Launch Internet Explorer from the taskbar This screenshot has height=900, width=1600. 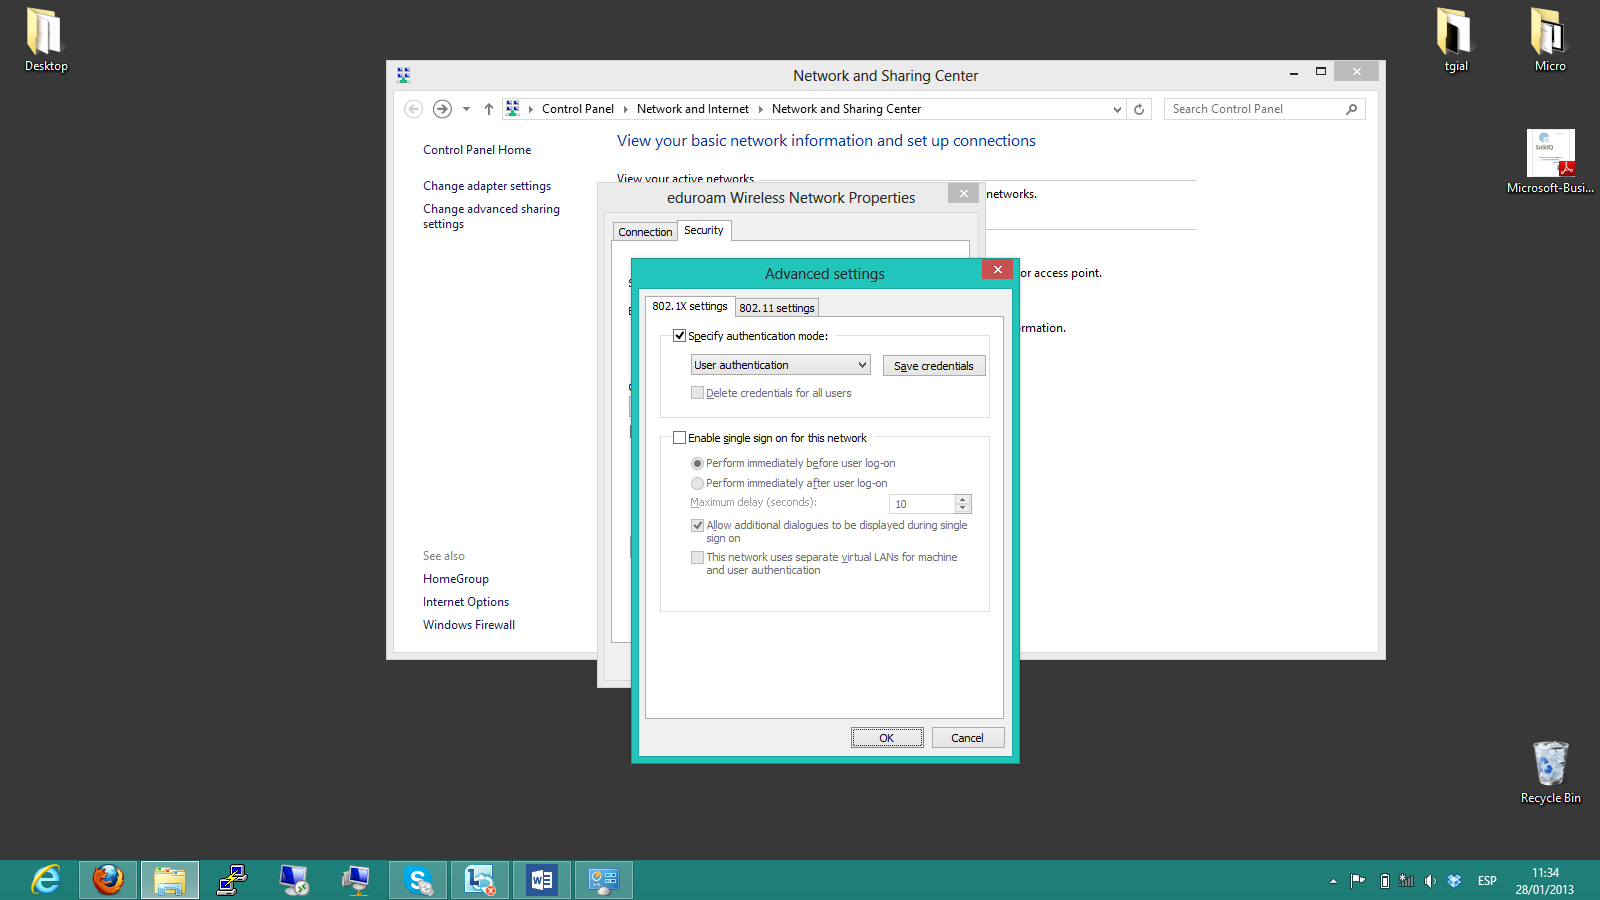[x=46, y=880]
